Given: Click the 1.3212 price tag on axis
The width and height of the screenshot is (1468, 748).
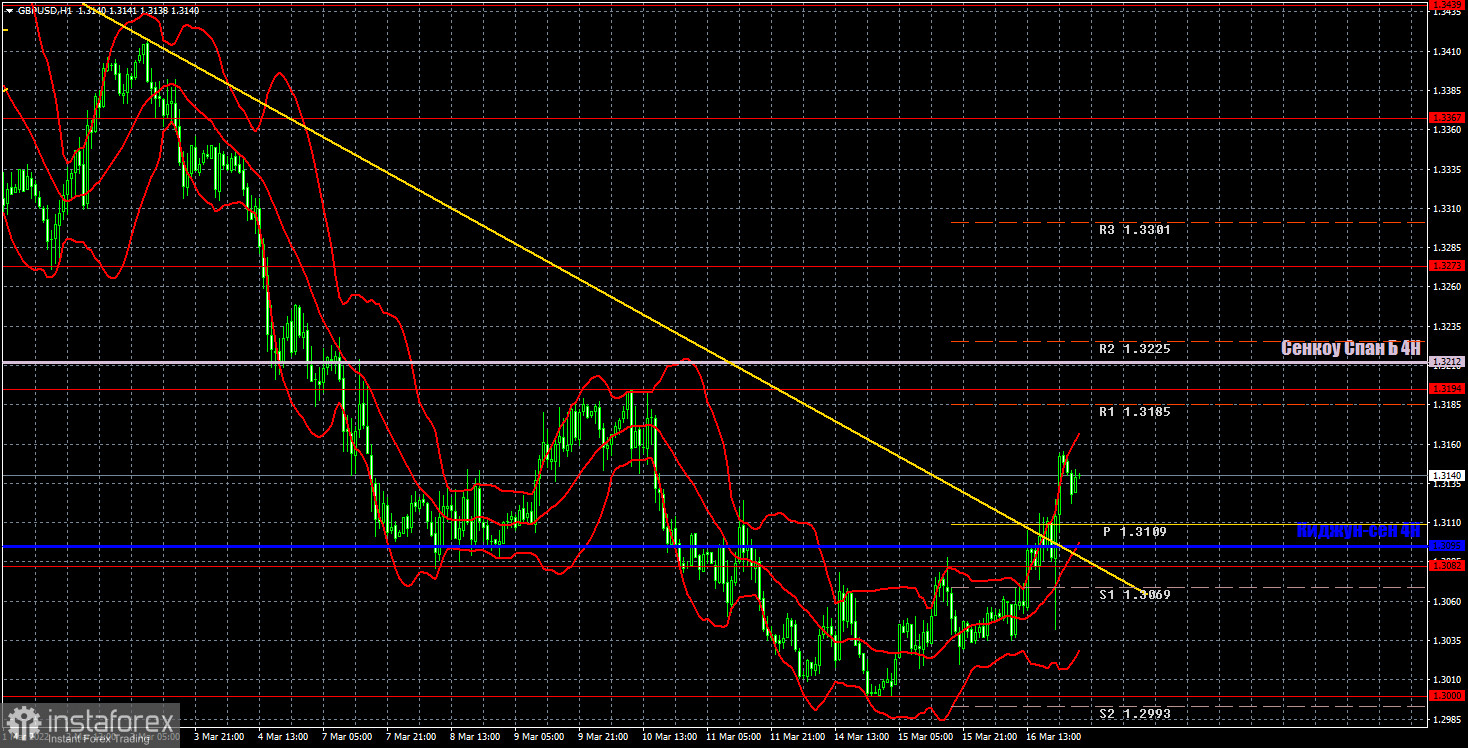Looking at the screenshot, I should (x=1448, y=362).
